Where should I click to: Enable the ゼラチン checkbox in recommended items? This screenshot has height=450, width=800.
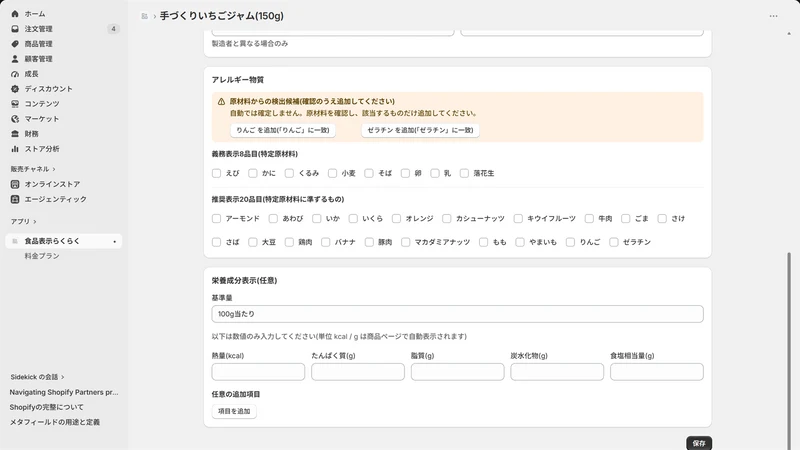[614, 242]
